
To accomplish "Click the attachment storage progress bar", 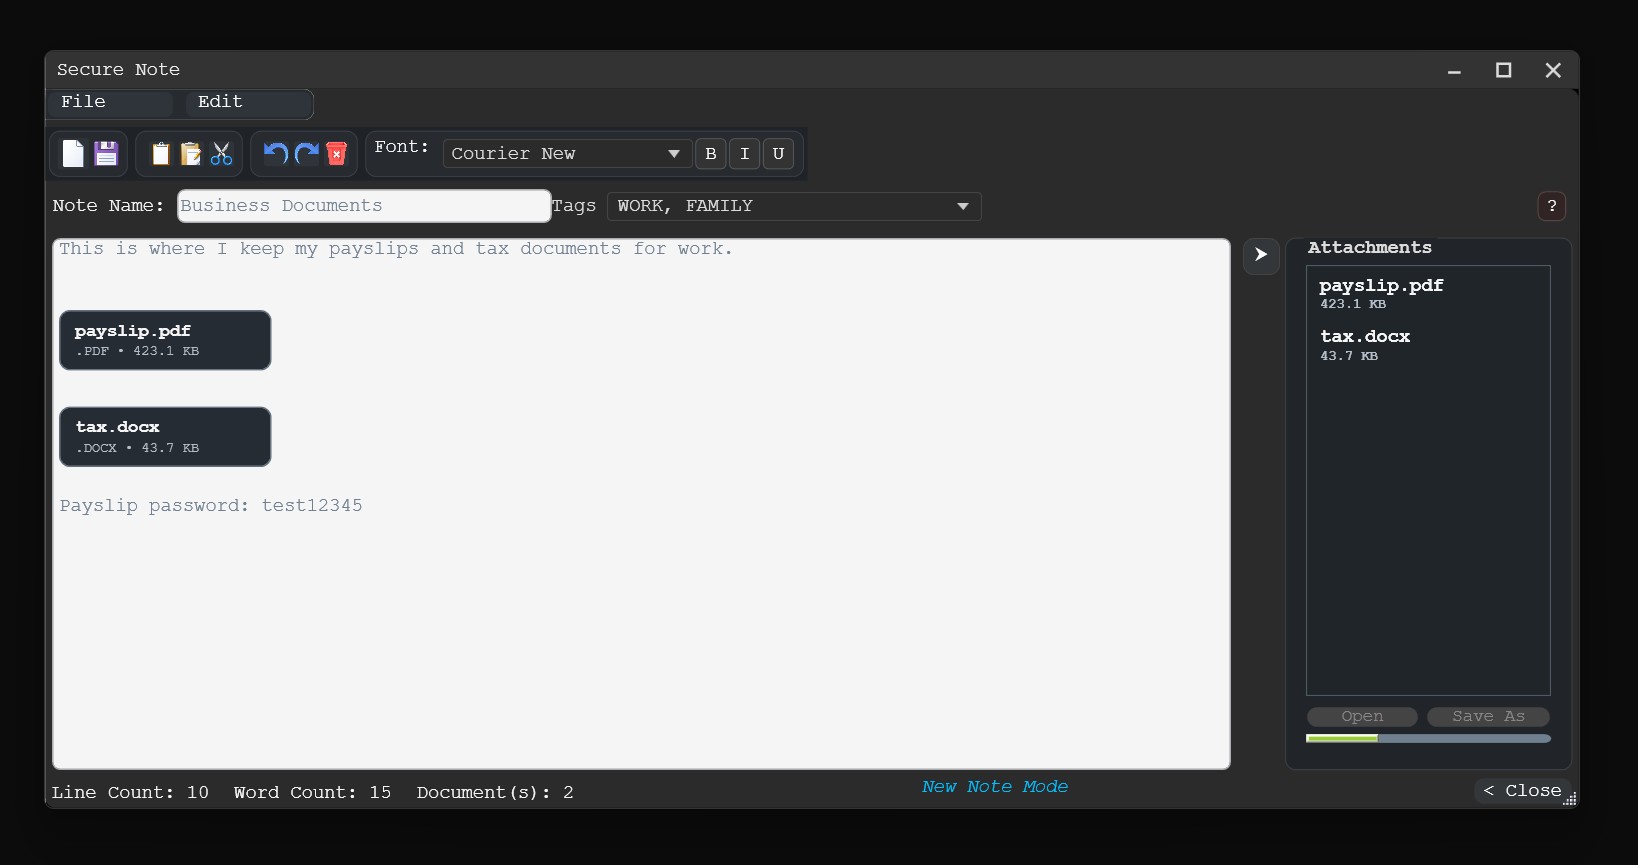I will 1428,739.
